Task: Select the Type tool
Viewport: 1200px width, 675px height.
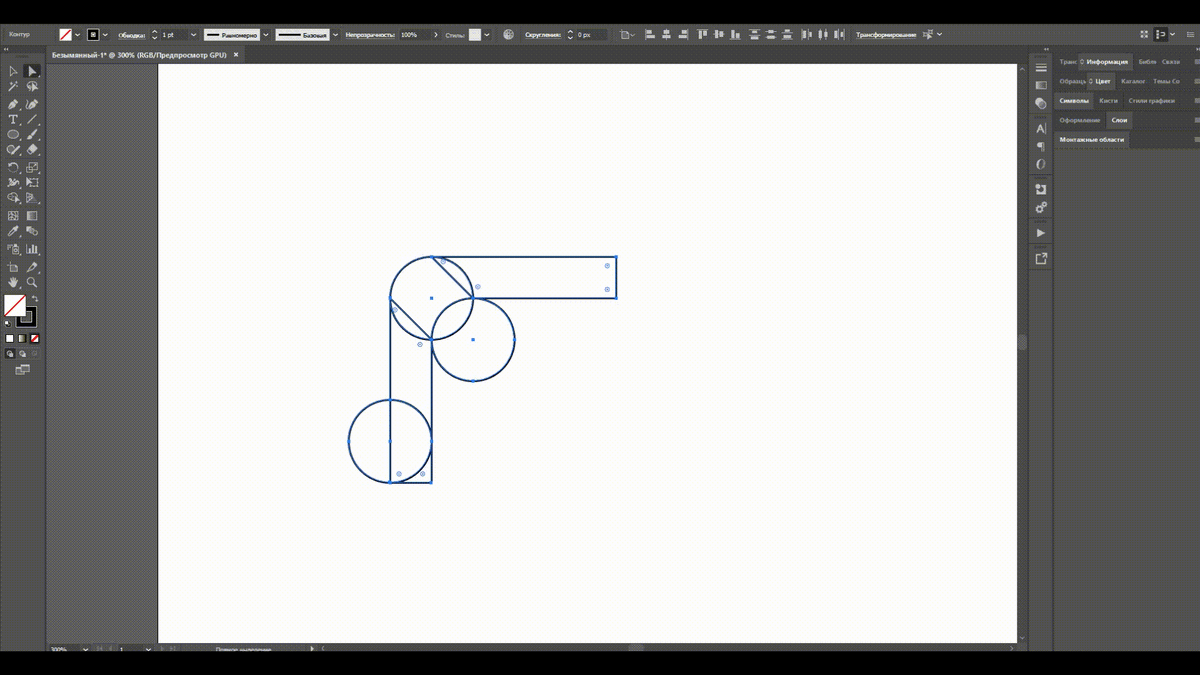Action: [13, 119]
